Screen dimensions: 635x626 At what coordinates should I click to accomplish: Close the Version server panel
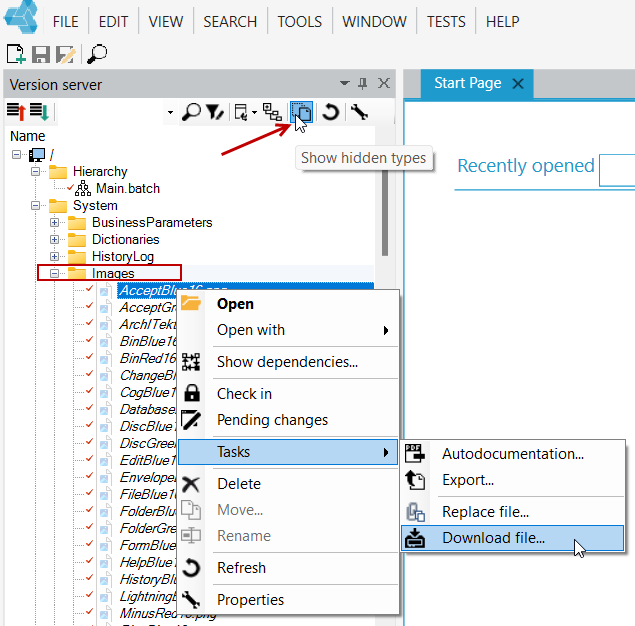(x=384, y=83)
